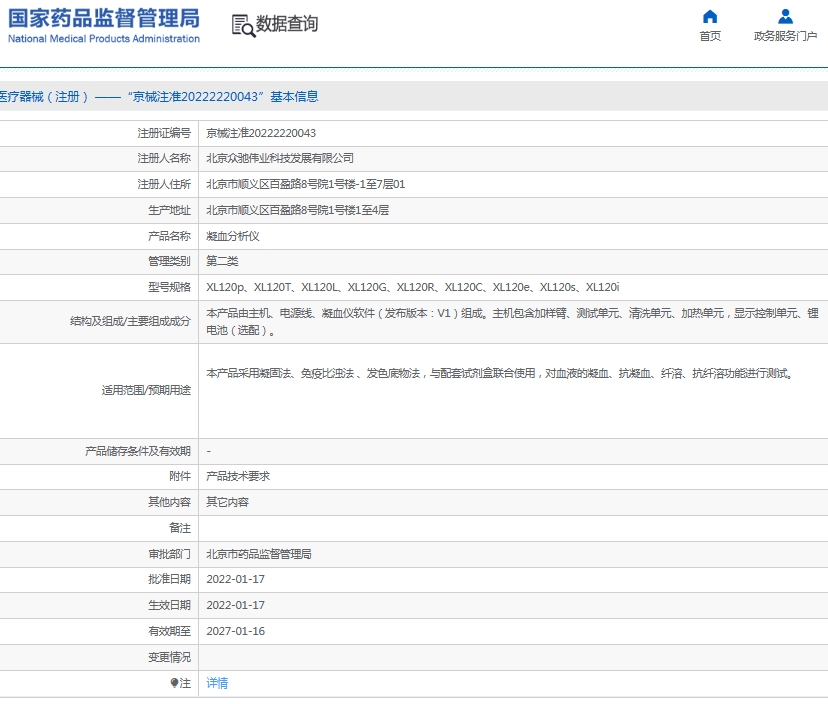Click the 第二类 management category value
Screen dimensions: 828x704
tap(222, 261)
